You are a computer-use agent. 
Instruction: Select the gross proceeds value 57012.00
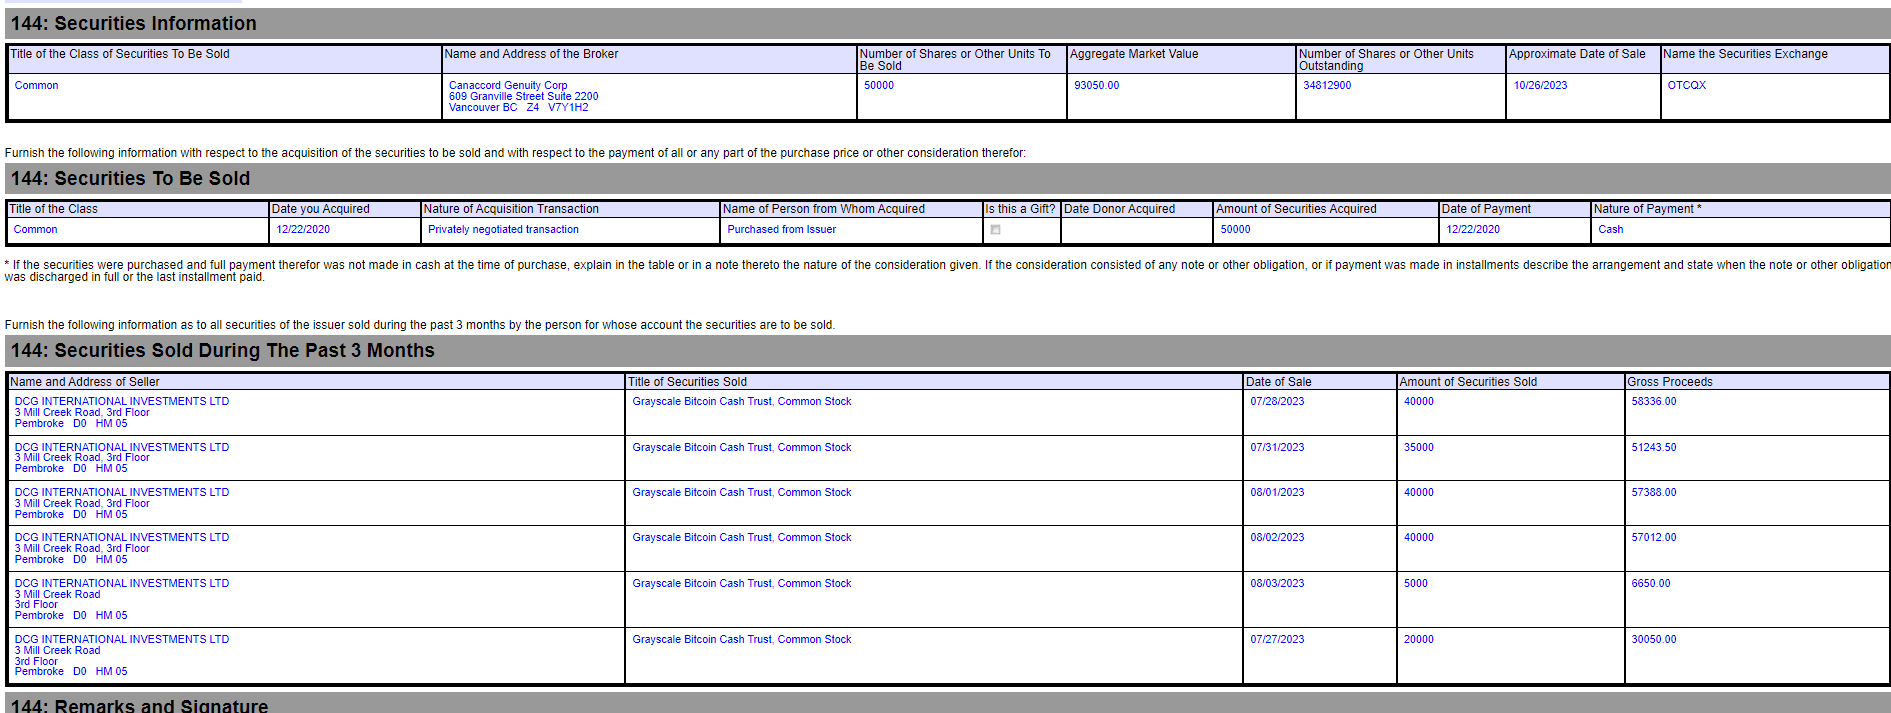tap(1653, 538)
